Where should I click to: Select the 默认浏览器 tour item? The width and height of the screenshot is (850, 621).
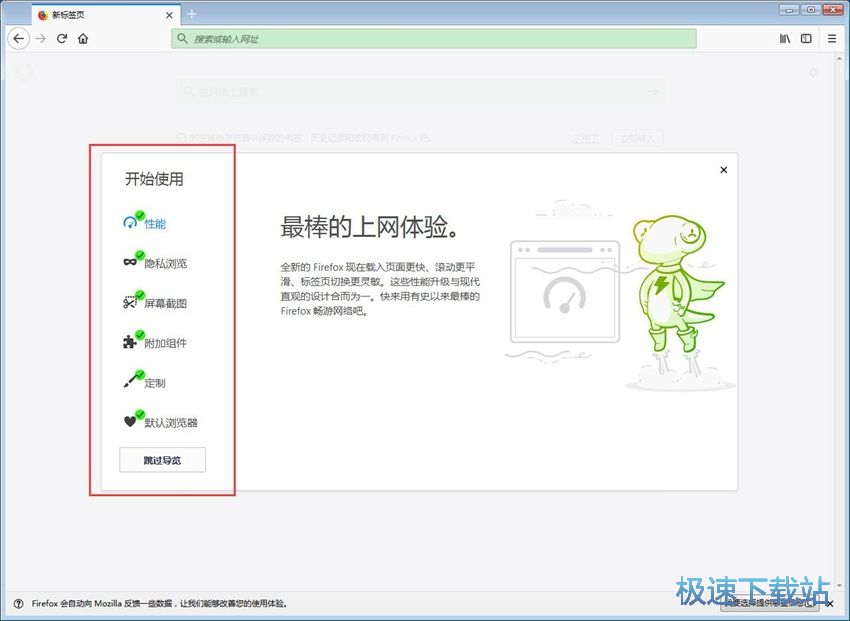tap(160, 421)
